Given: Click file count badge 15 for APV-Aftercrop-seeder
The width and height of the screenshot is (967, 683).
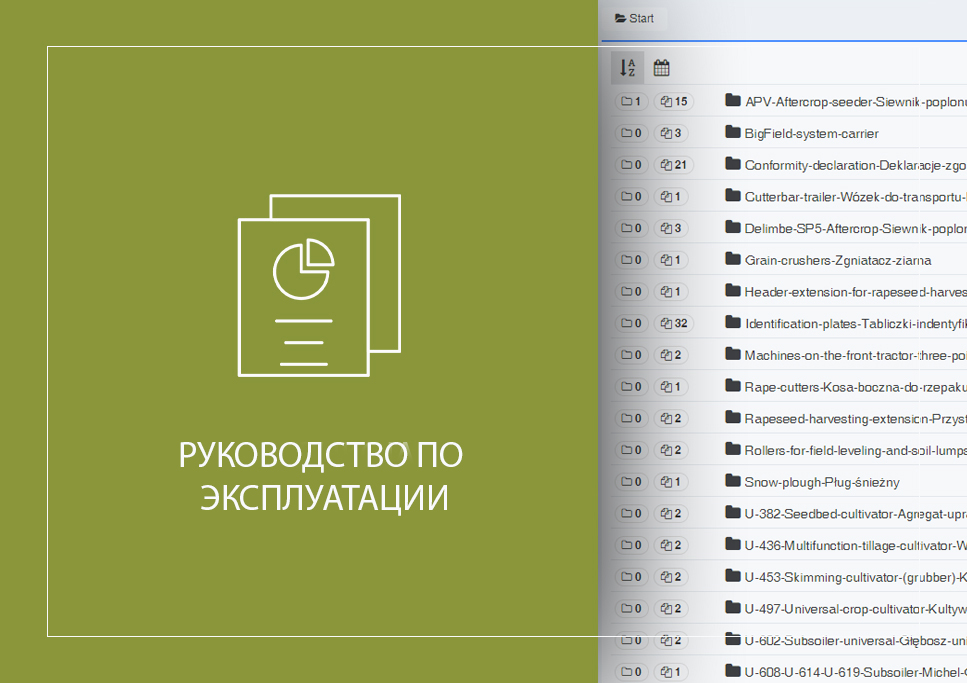Looking at the screenshot, I should coord(673,101).
